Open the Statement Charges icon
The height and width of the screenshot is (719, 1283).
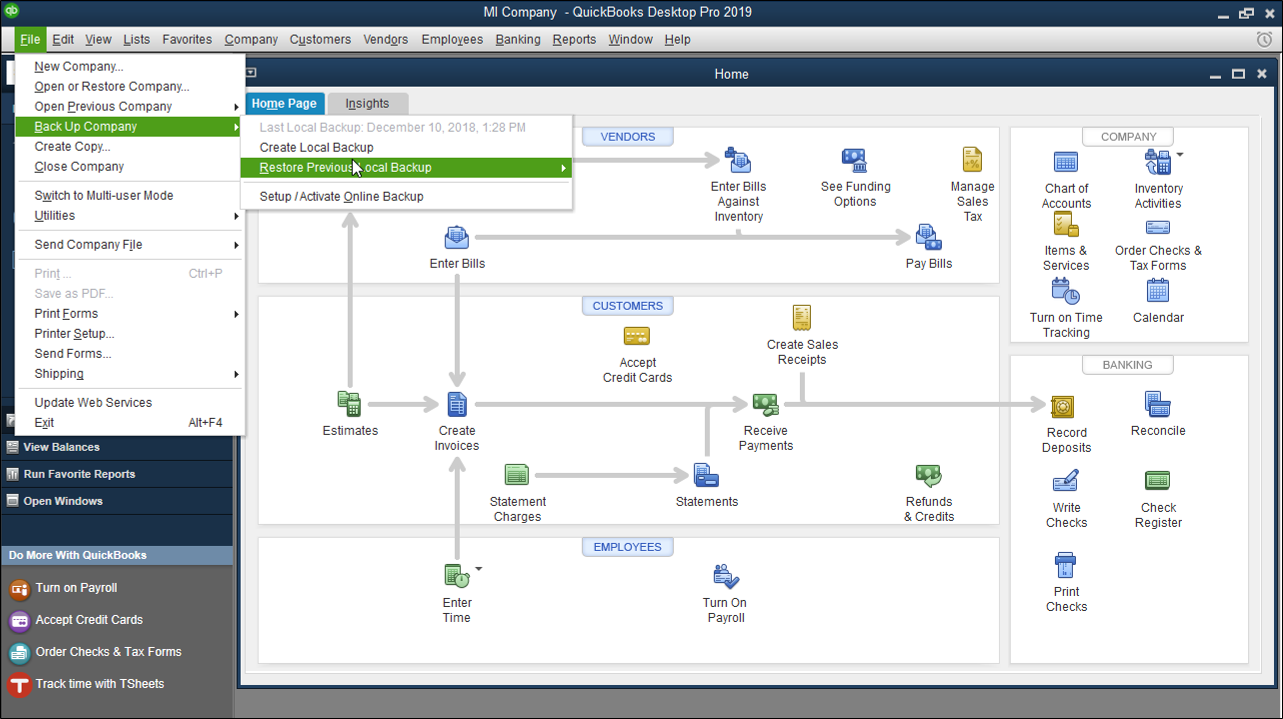tap(517, 475)
